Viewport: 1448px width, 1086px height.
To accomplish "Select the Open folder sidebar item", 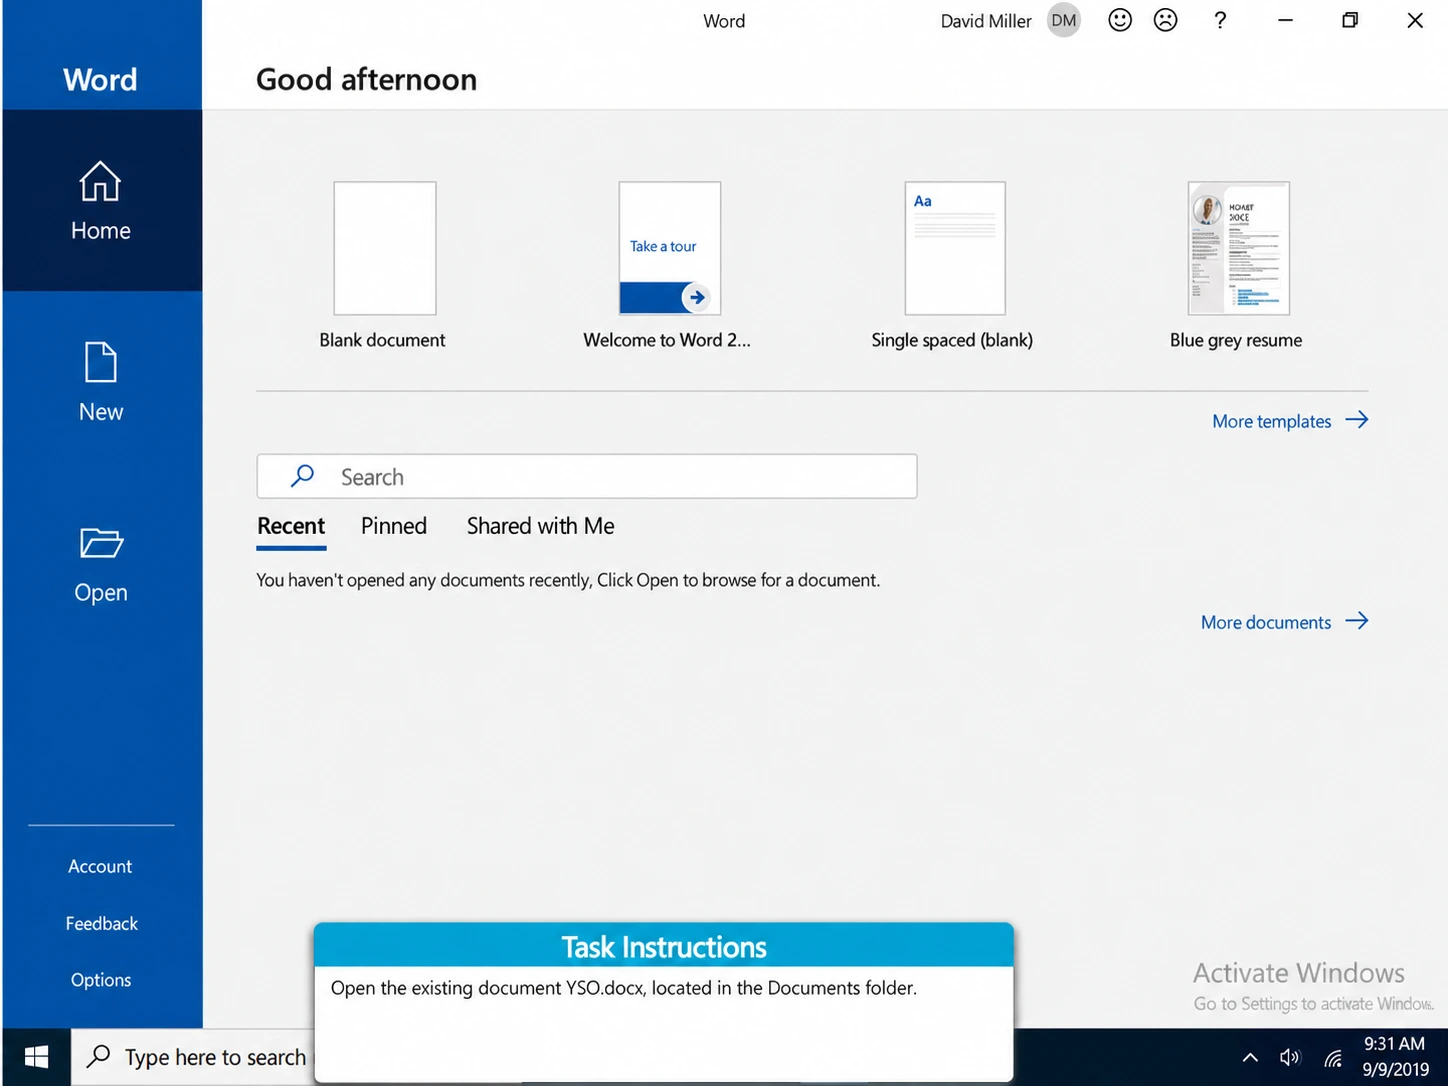I will 101,564.
